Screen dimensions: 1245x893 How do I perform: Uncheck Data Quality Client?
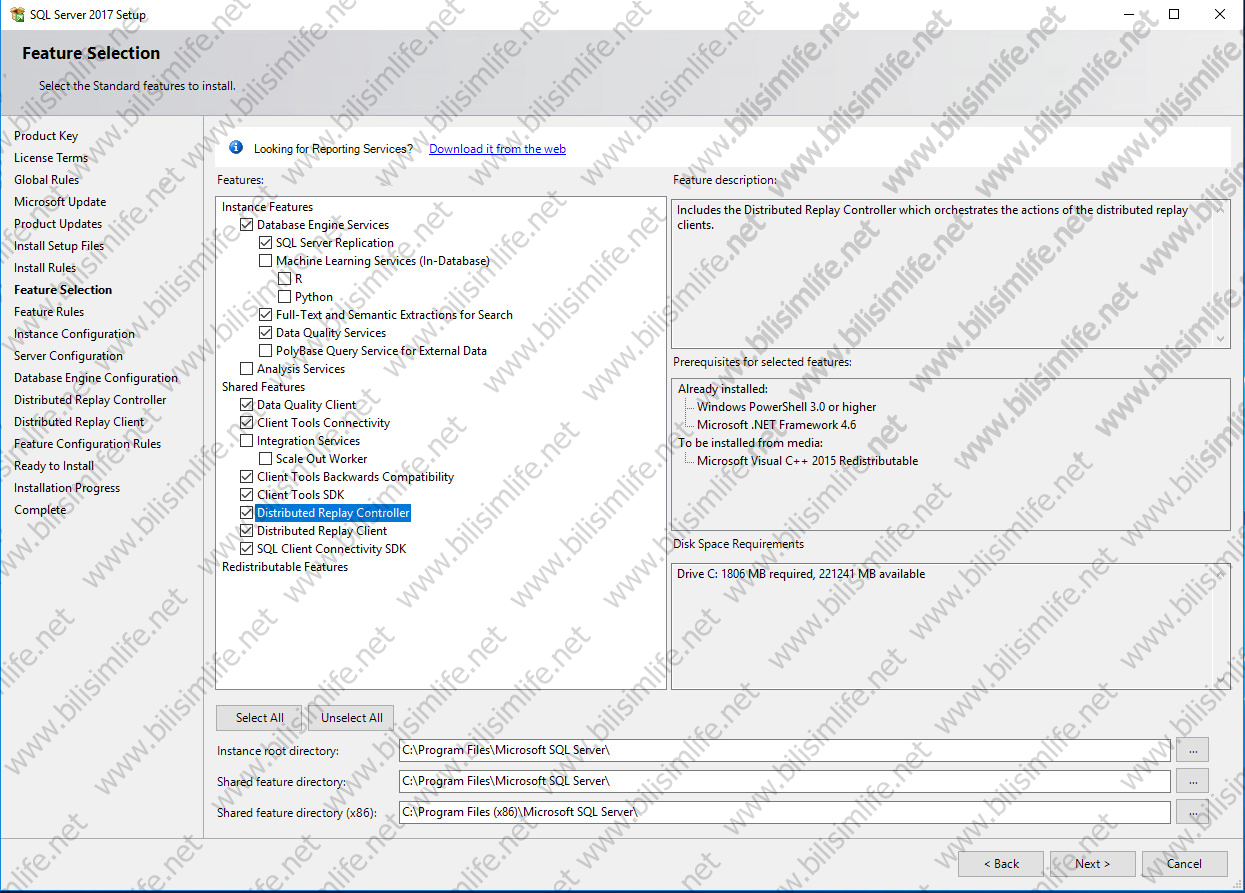pos(247,405)
